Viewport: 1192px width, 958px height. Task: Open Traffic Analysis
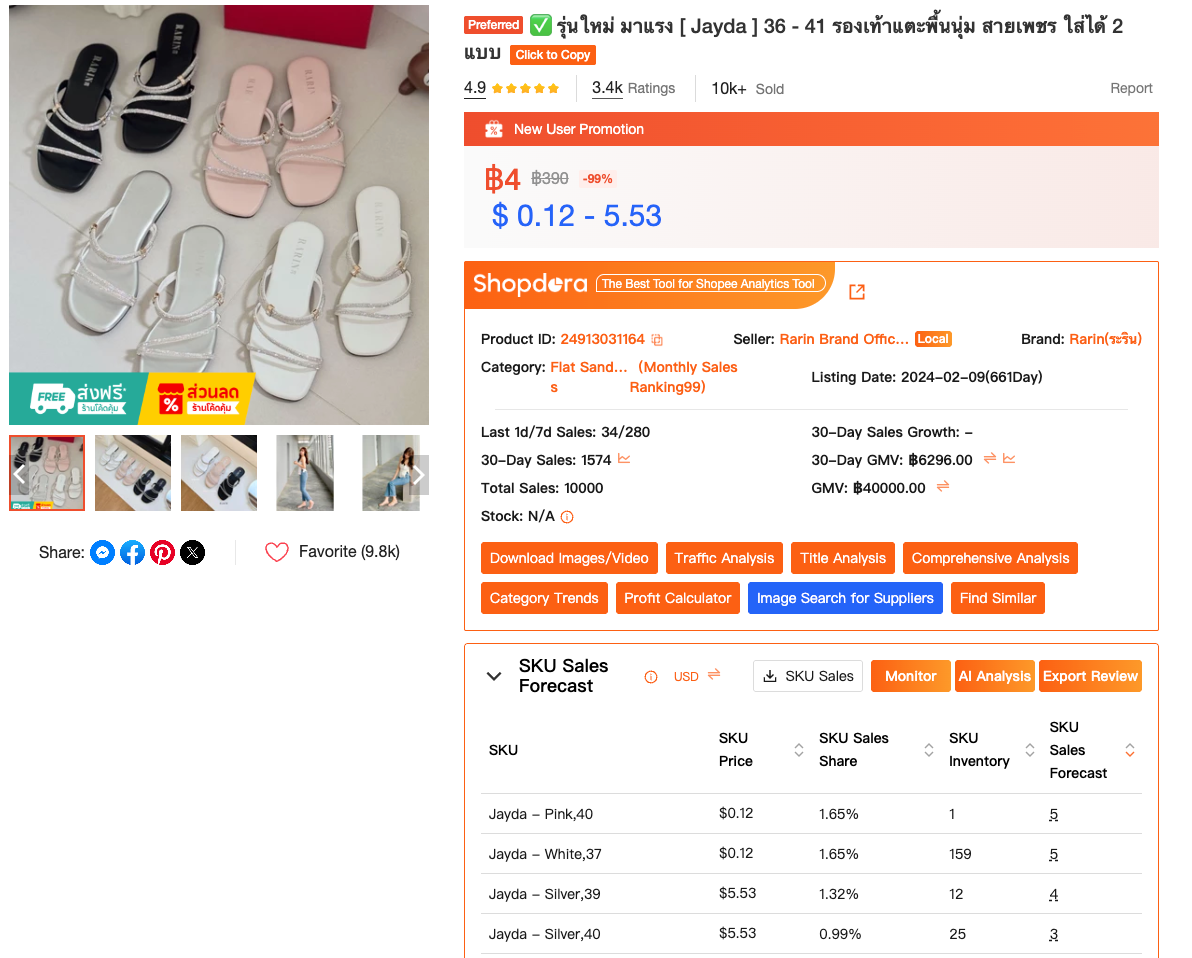pos(724,558)
